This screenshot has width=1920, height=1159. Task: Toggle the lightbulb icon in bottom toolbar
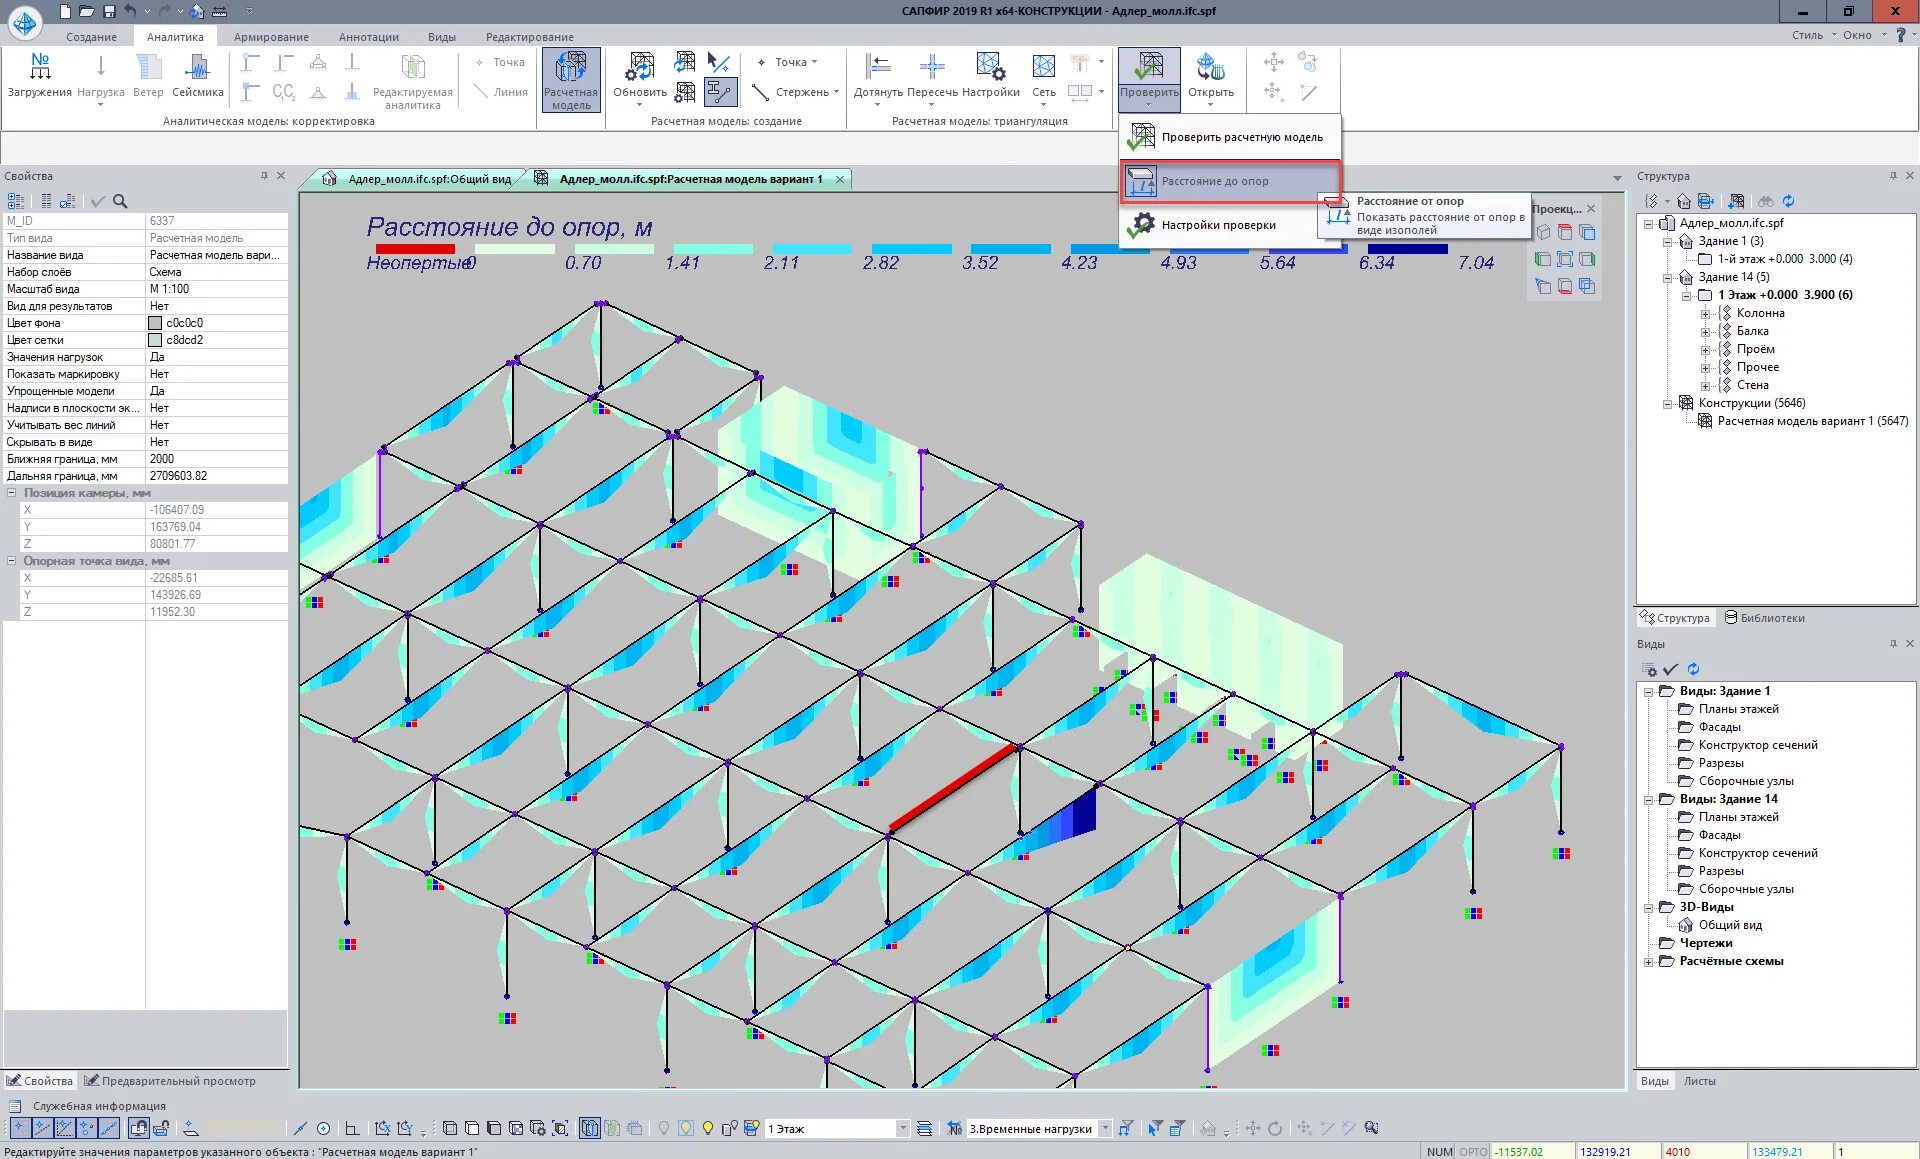pyautogui.click(x=707, y=1128)
